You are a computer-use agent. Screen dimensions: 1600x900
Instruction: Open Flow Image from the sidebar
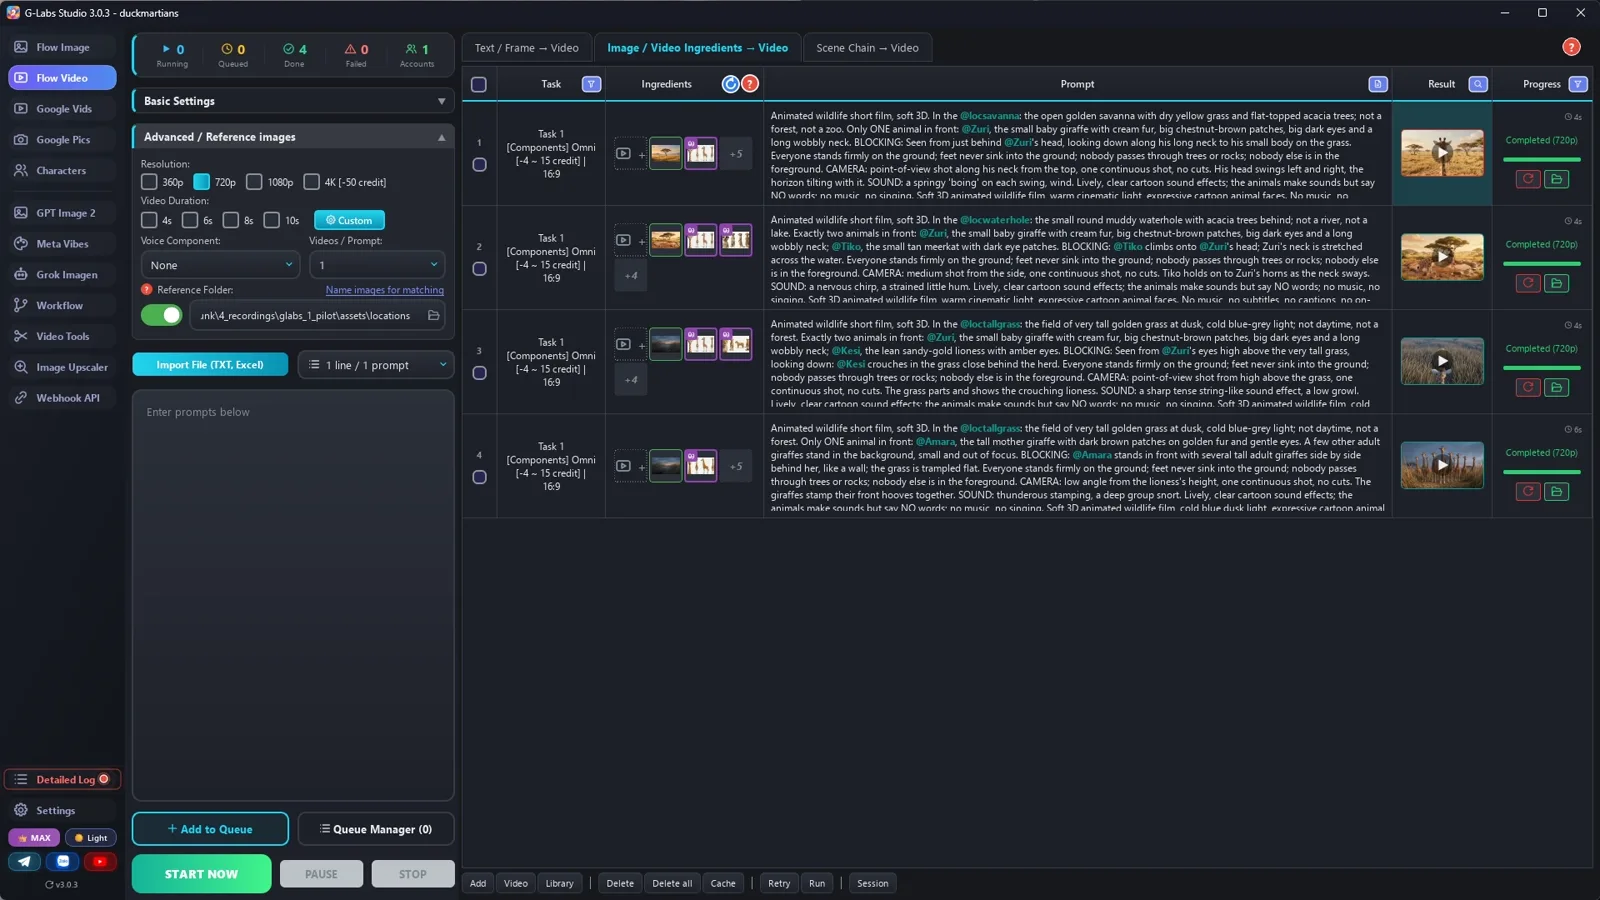[x=62, y=47]
